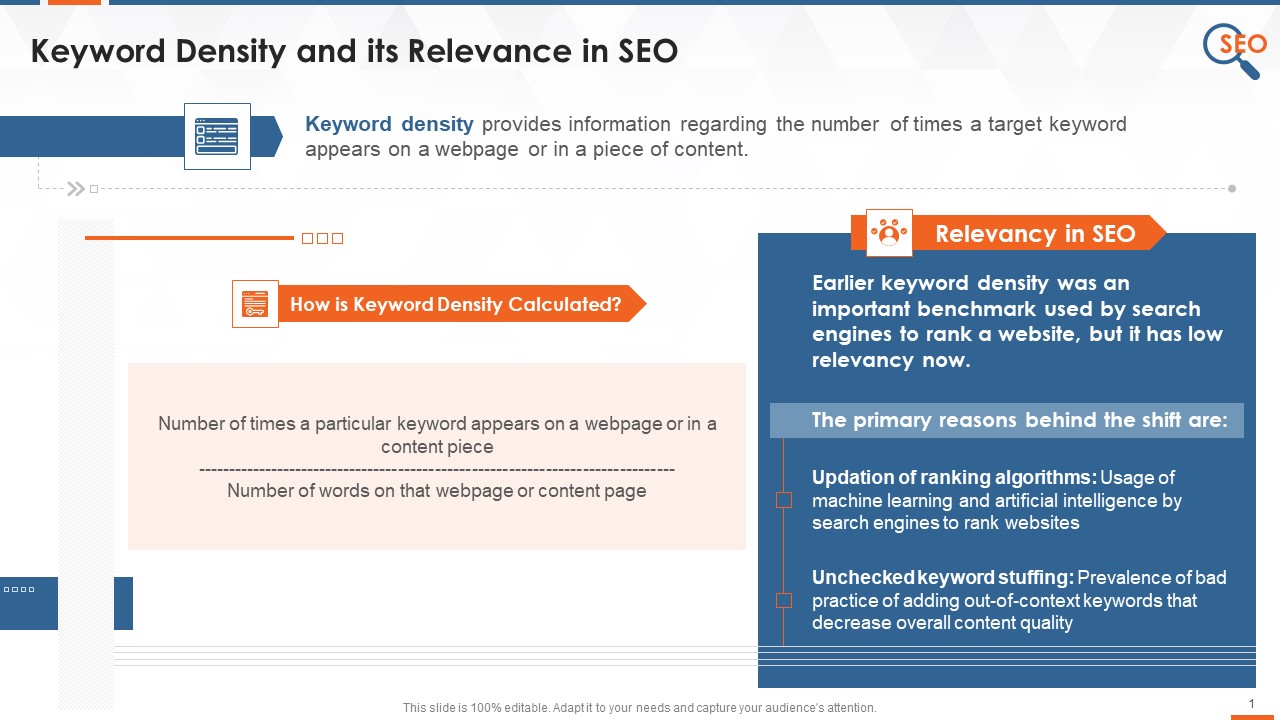This screenshot has height=720, width=1280.
Task: Click the slide page number 1
Action: [1252, 704]
